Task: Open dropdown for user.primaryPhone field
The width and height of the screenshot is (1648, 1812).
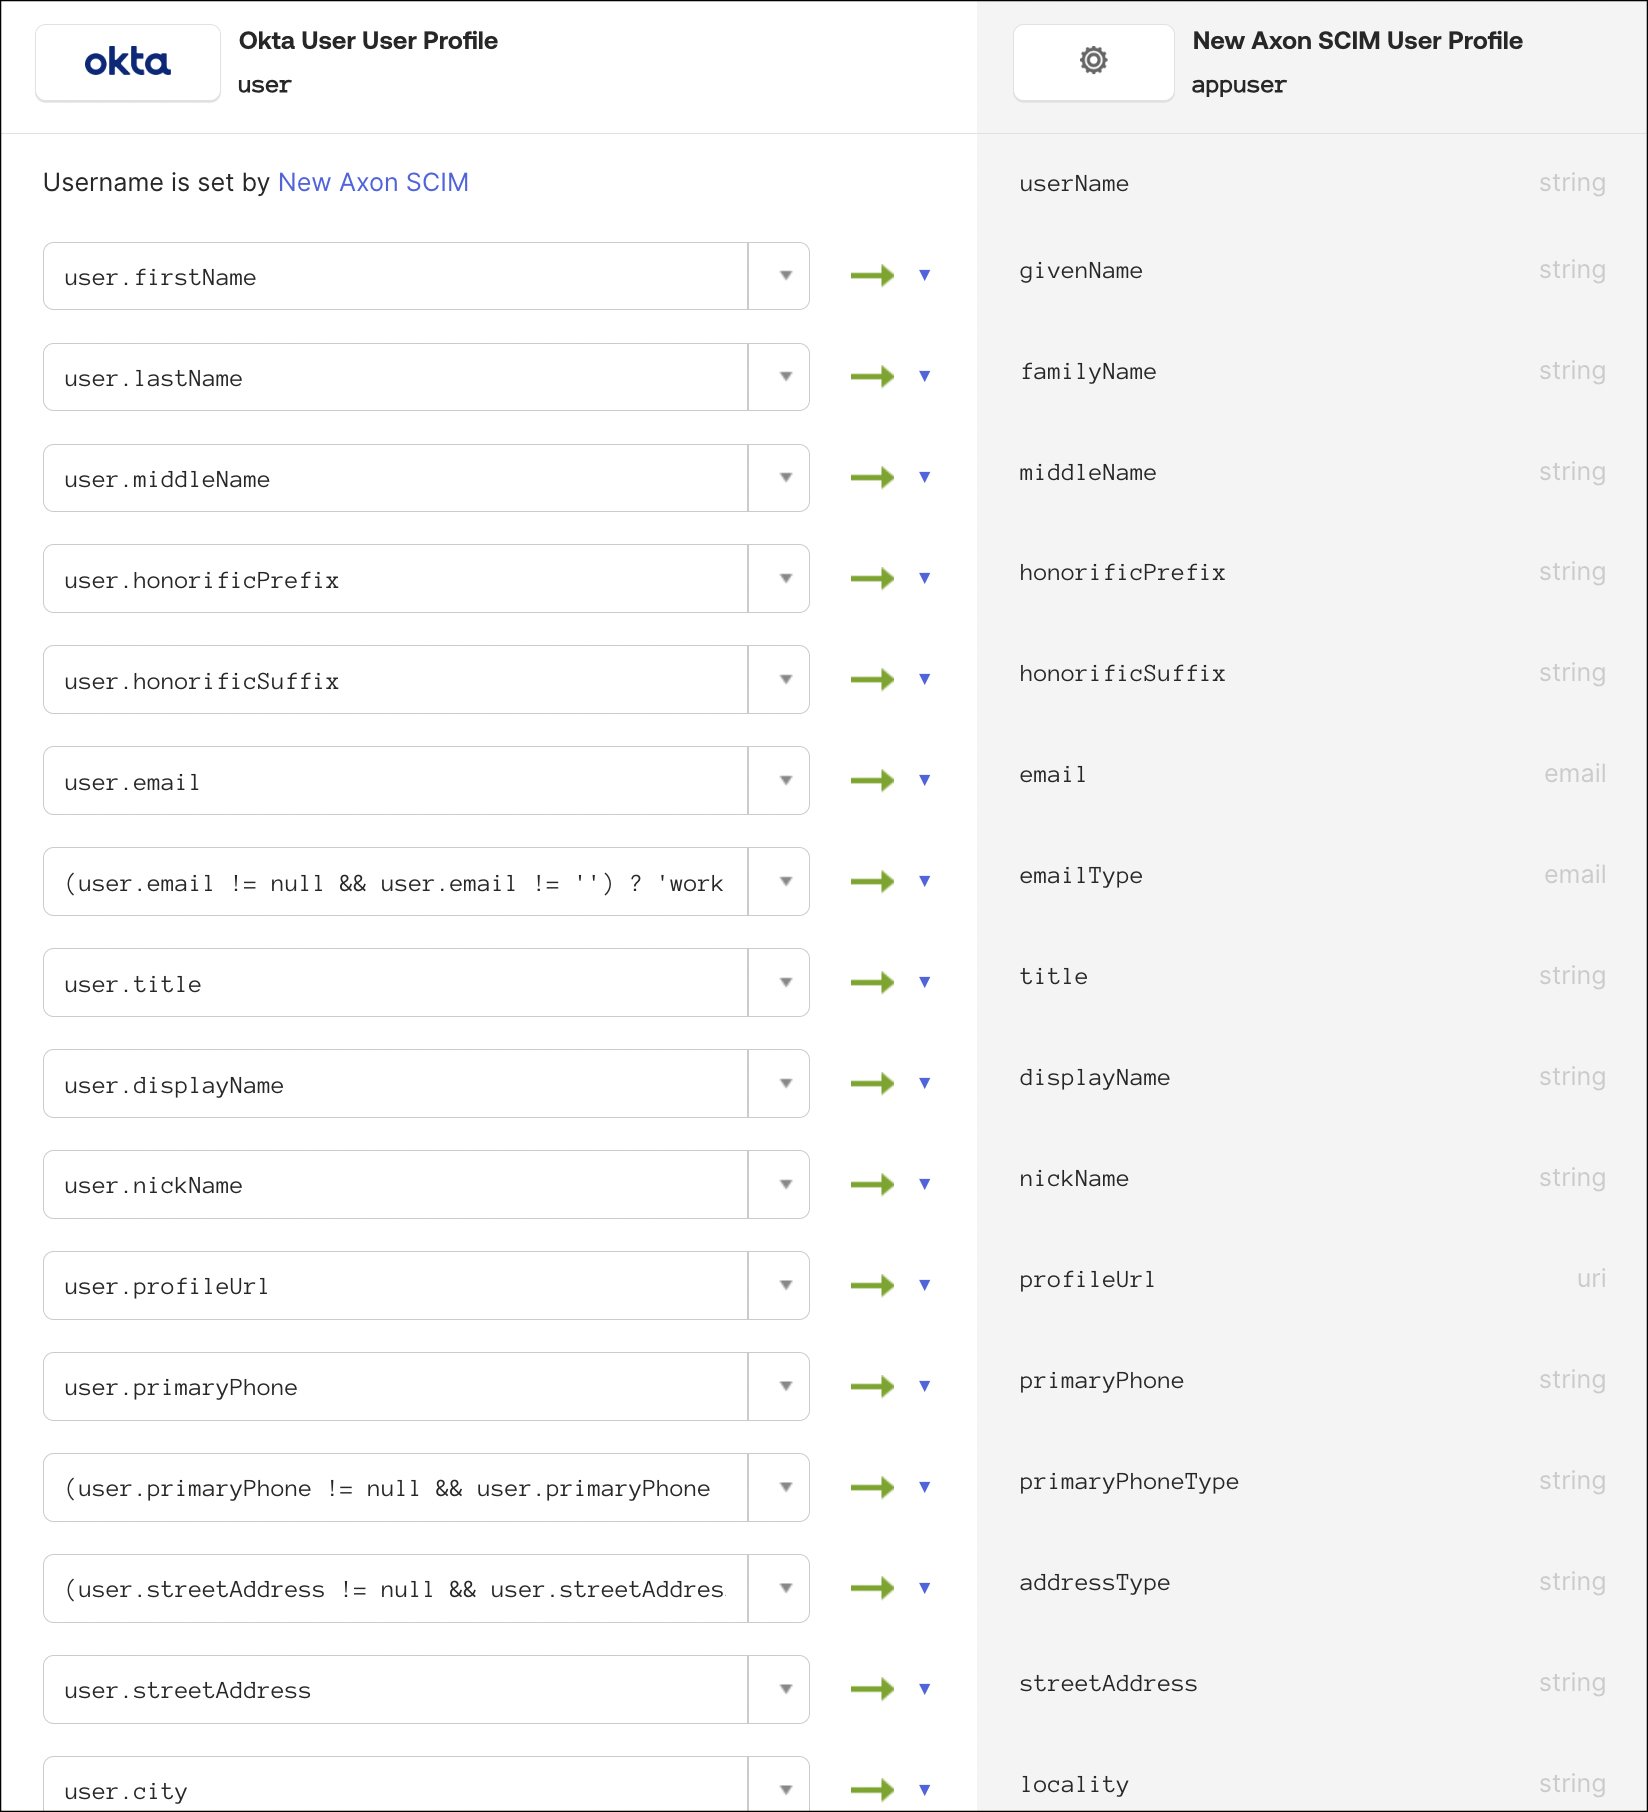Action: coord(785,1387)
